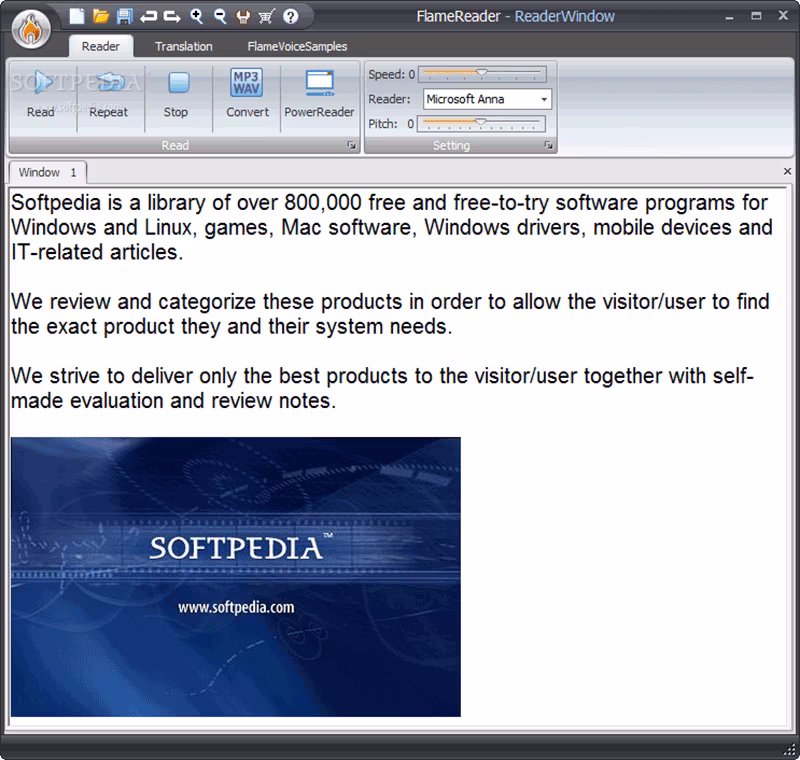Open the FlameVoiceSamples tab
The height and width of the screenshot is (760, 800).
point(297,46)
